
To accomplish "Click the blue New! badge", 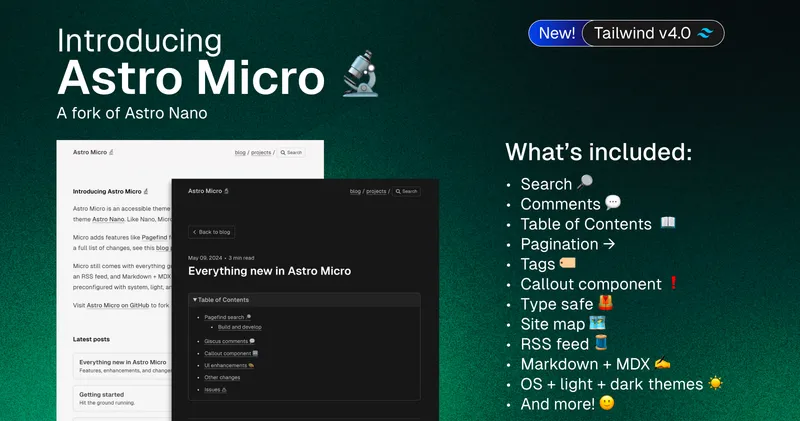I will (x=556, y=34).
